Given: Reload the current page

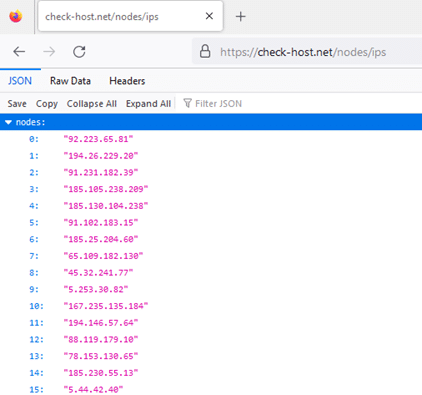Looking at the screenshot, I should tap(79, 52).
